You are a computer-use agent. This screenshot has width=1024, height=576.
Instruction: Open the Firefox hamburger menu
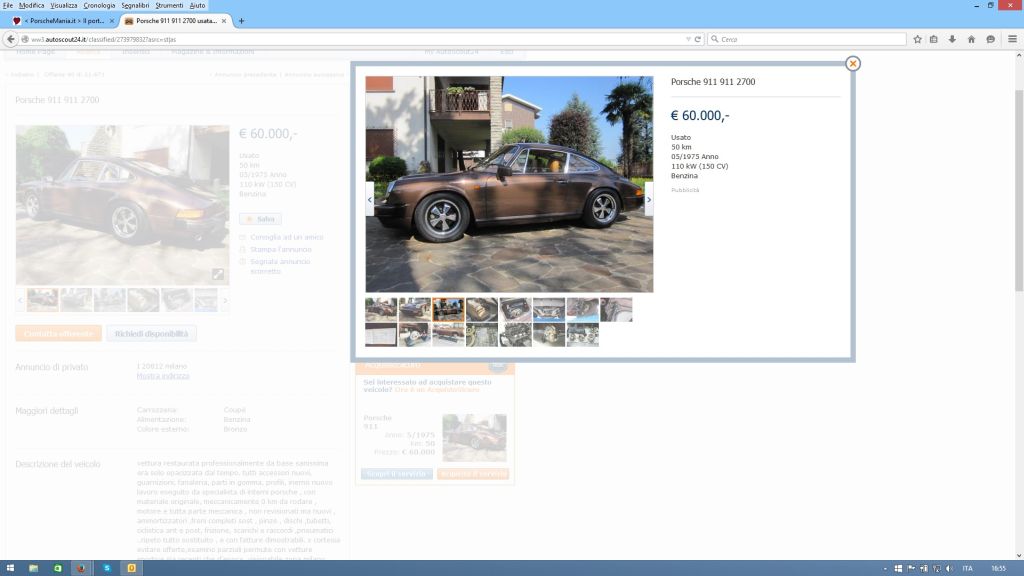1012,39
